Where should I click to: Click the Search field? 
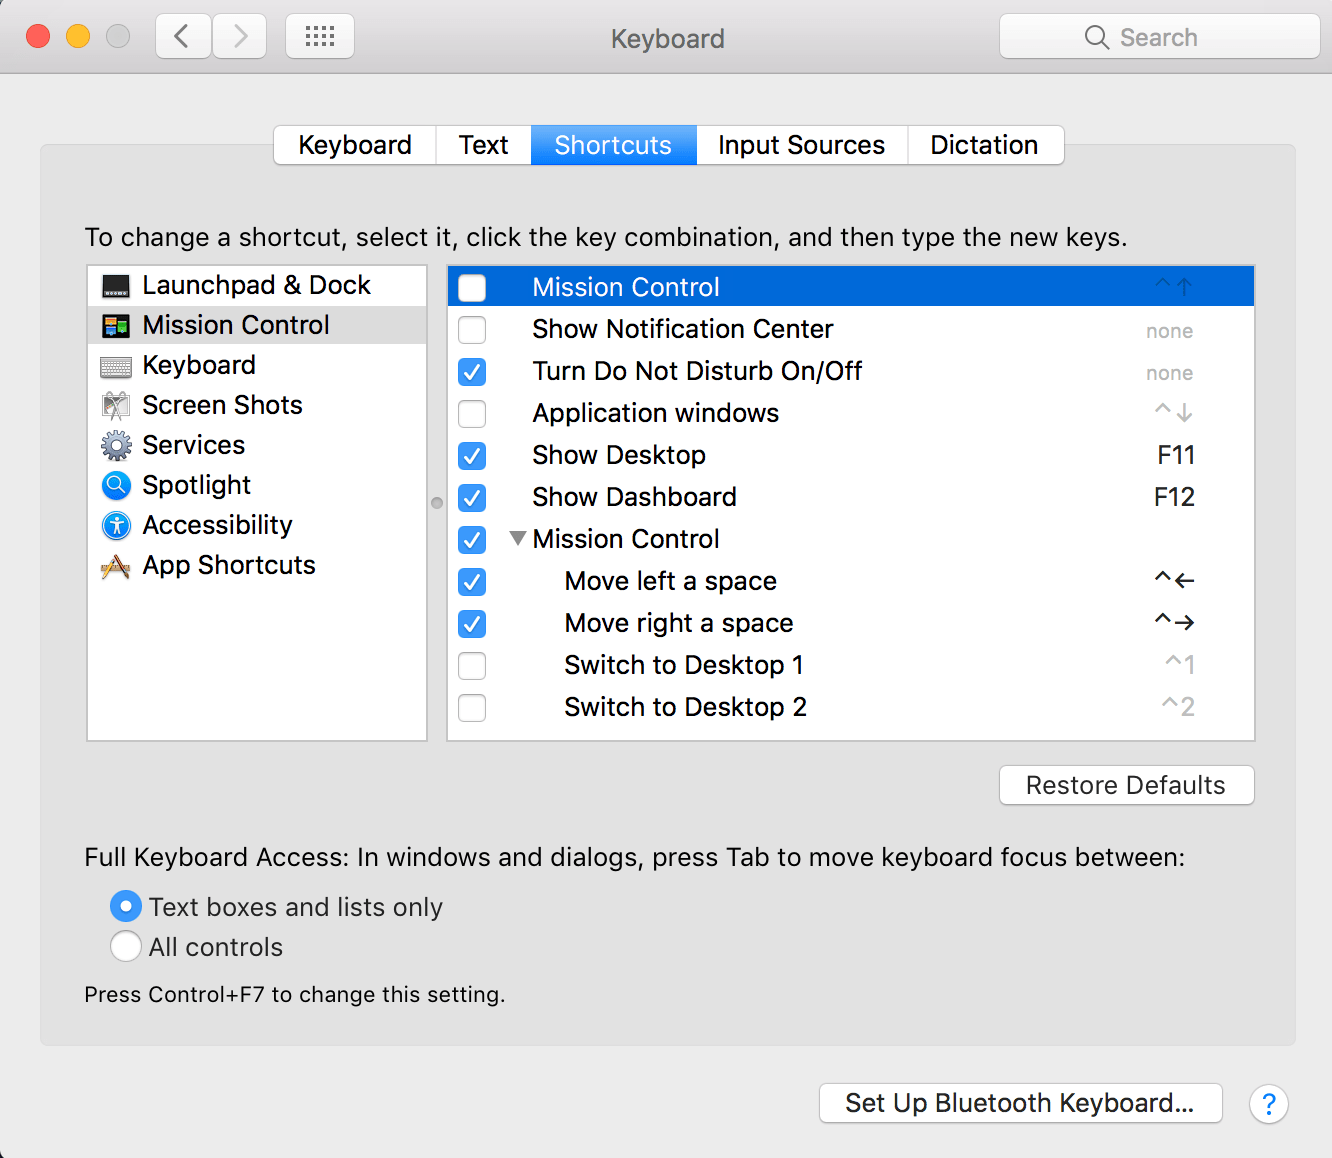coord(1160,37)
